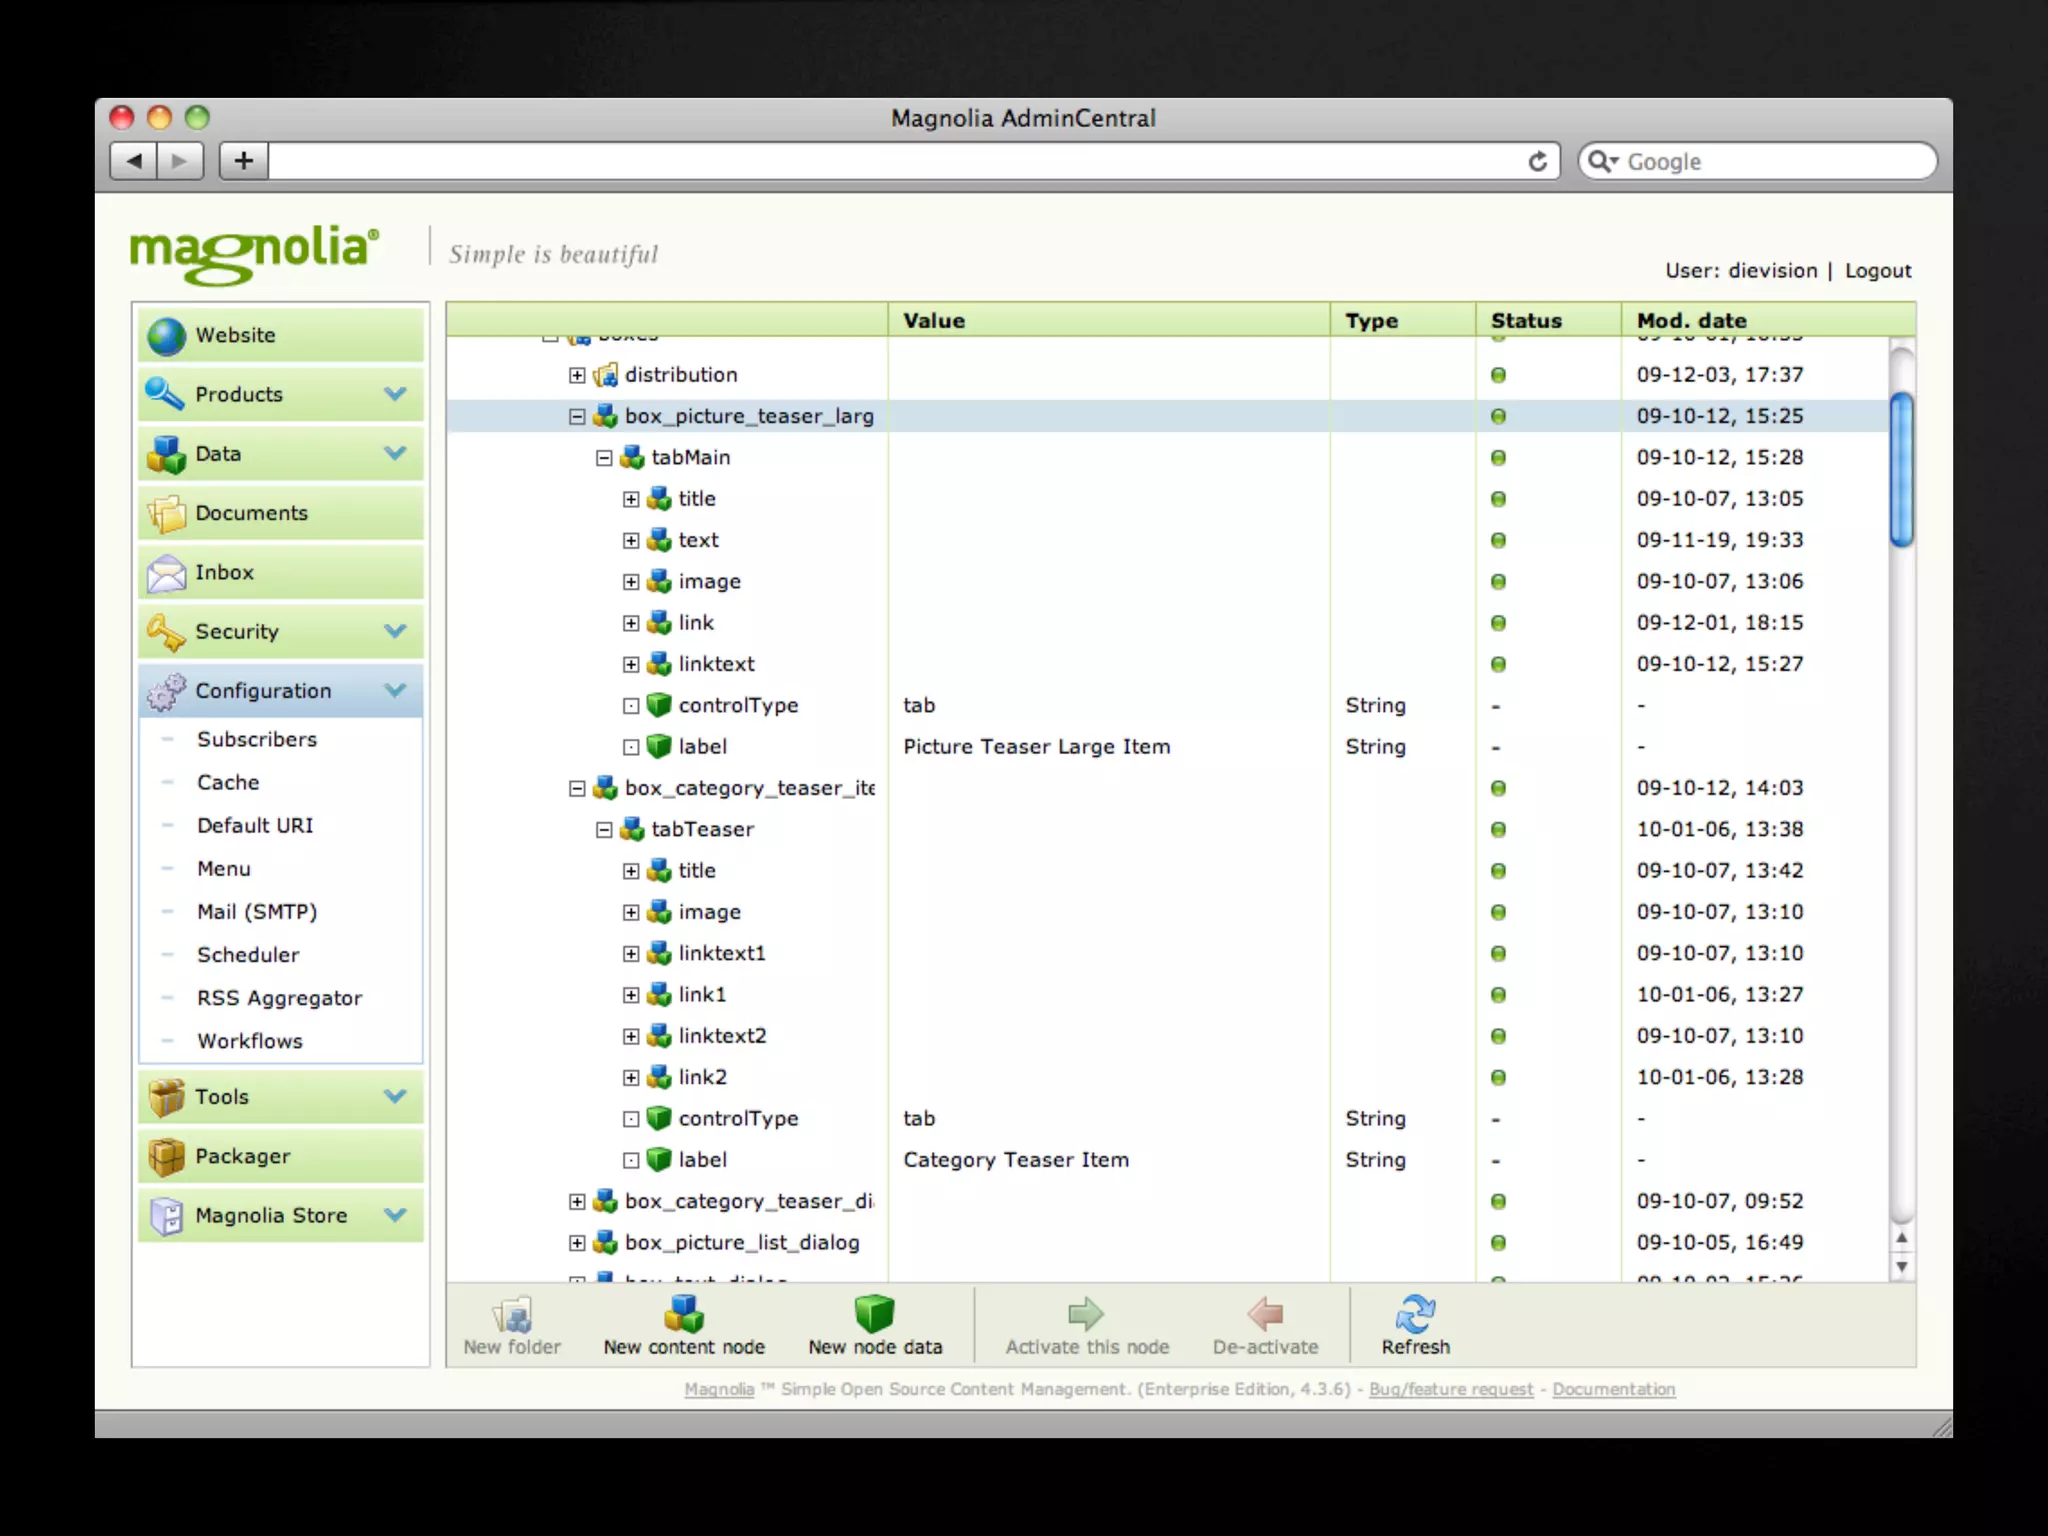Open the Default URI item

[255, 825]
